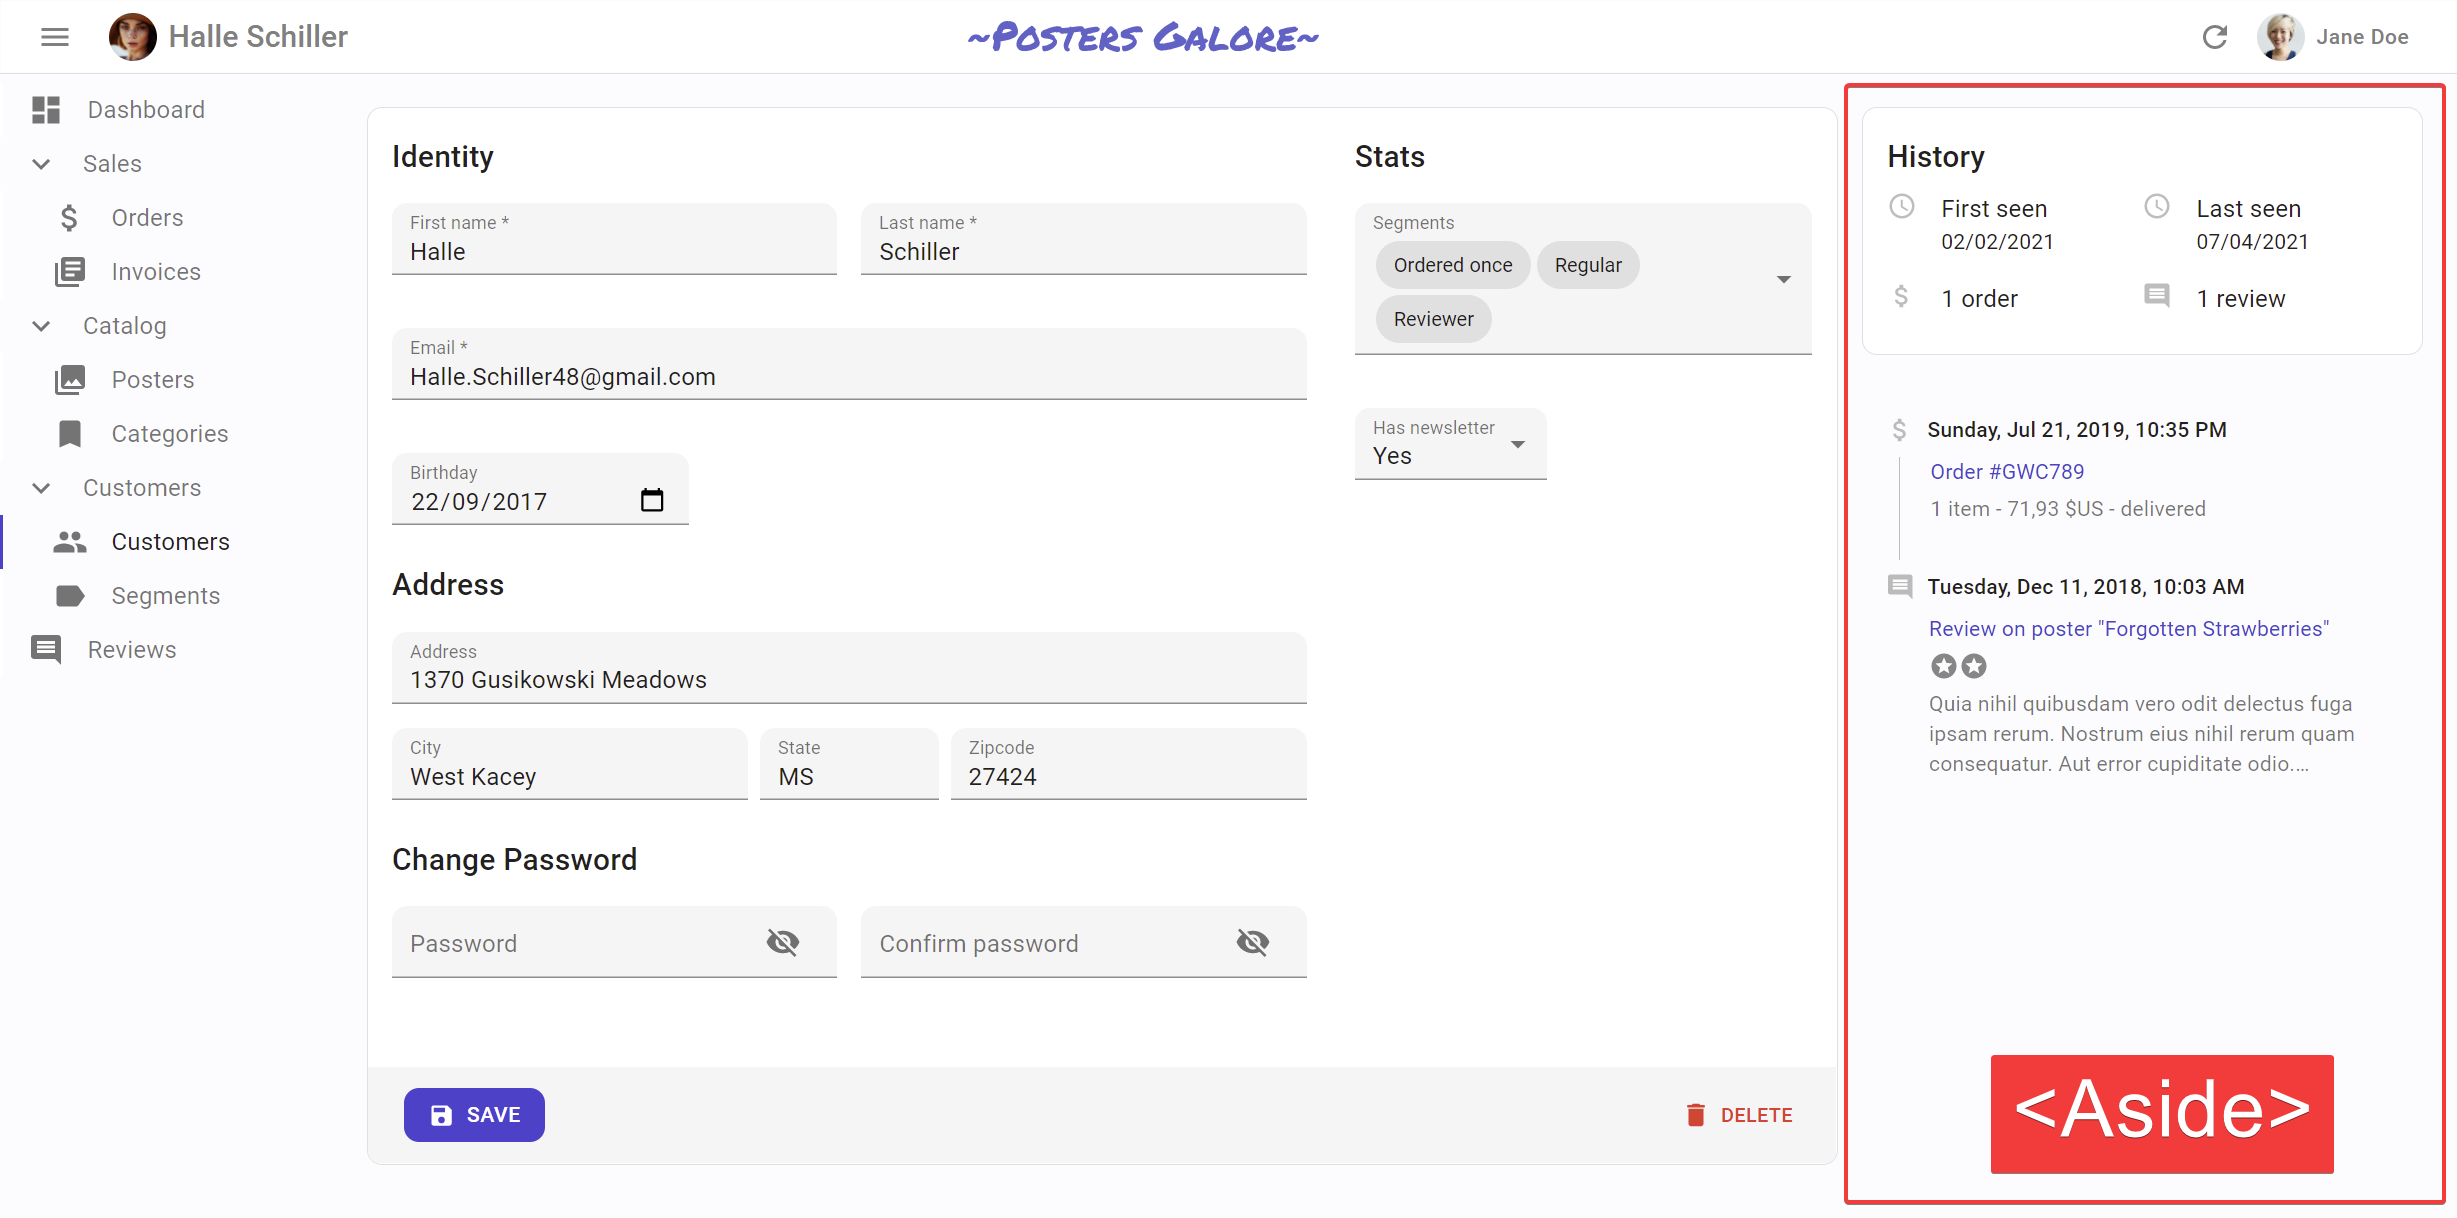Open the Segments dropdown in Stats panel

[x=1784, y=279]
